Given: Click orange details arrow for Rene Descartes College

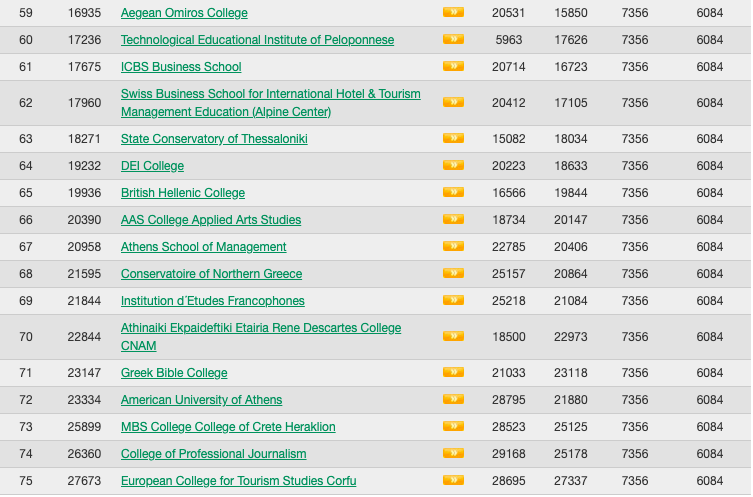Looking at the screenshot, I should point(453,336).
